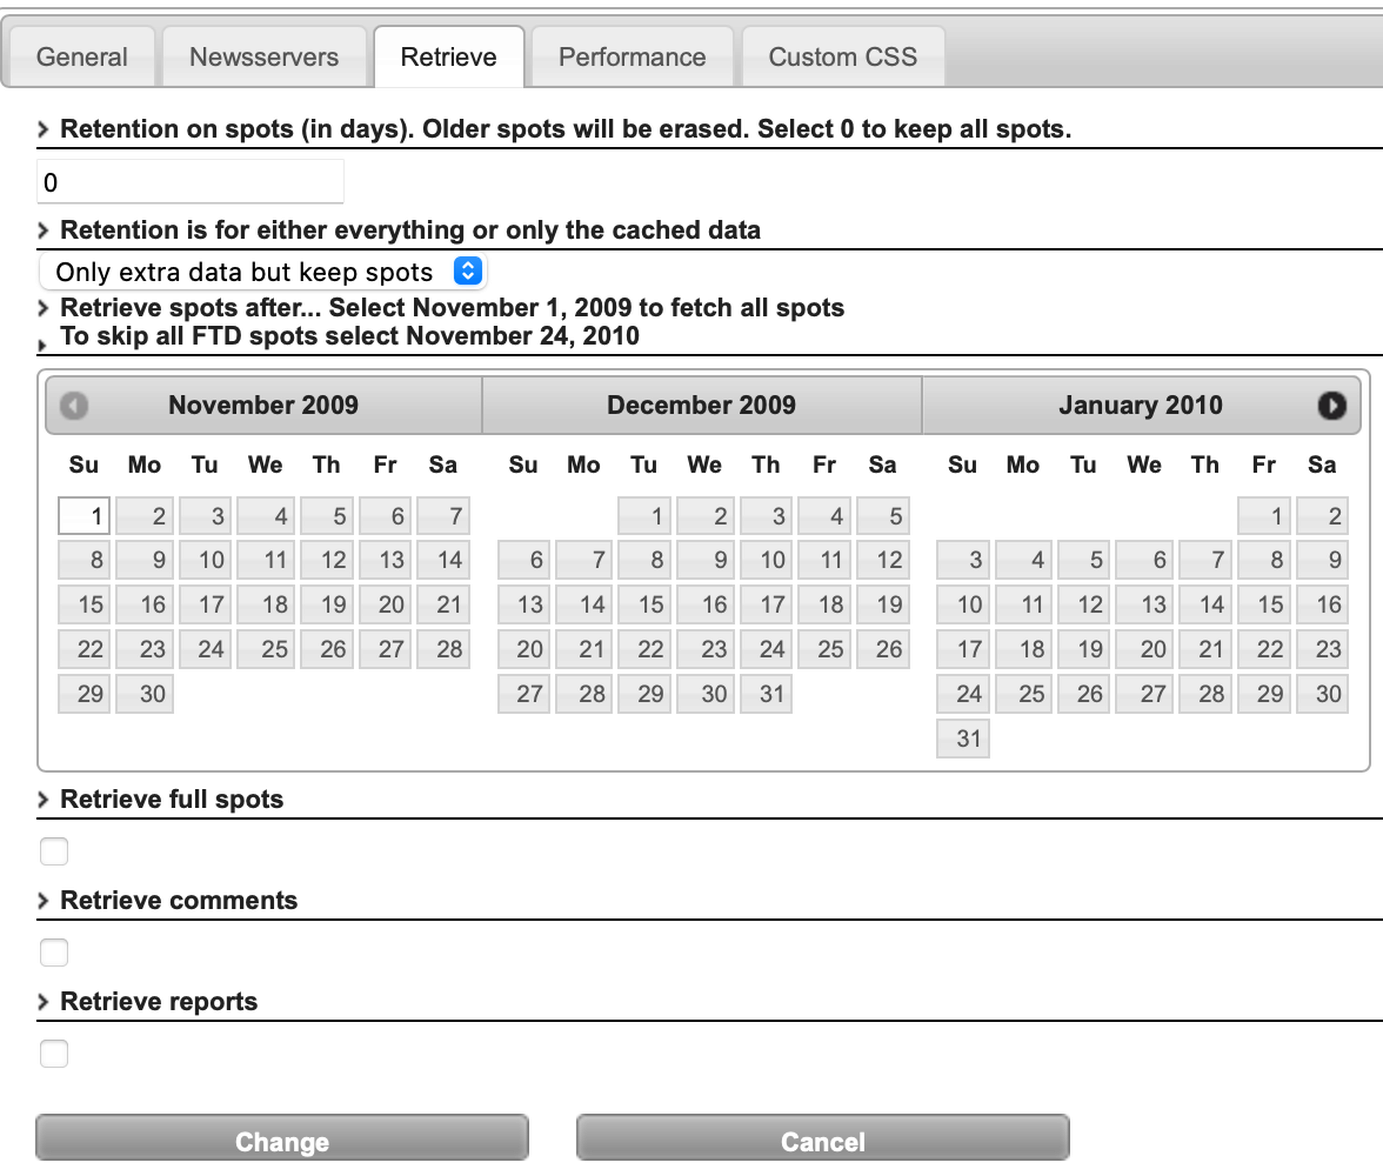Select November 1, 2009 in calendar
This screenshot has width=1383, height=1176.
pos(84,516)
